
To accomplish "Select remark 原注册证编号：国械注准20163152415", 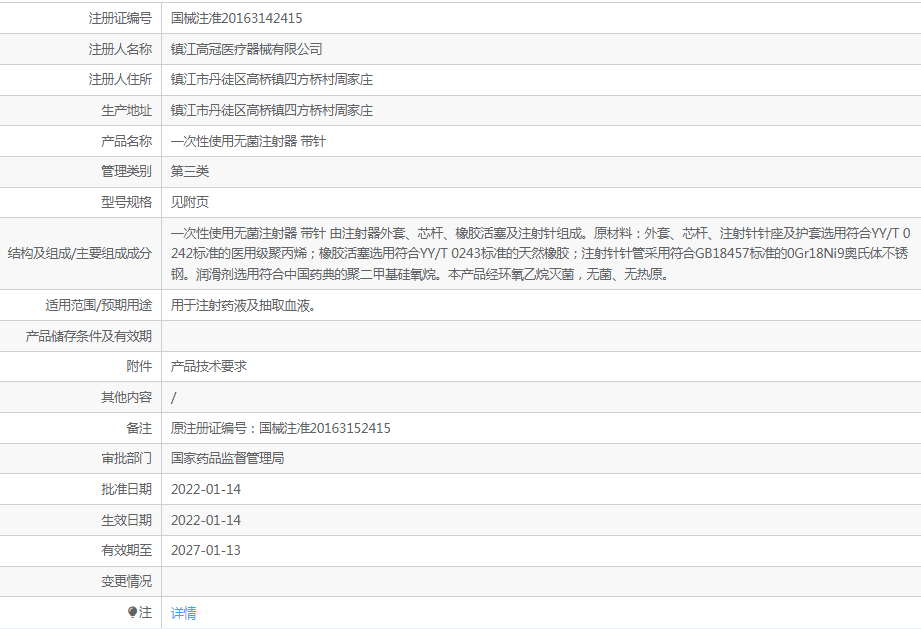I will [x=280, y=428].
